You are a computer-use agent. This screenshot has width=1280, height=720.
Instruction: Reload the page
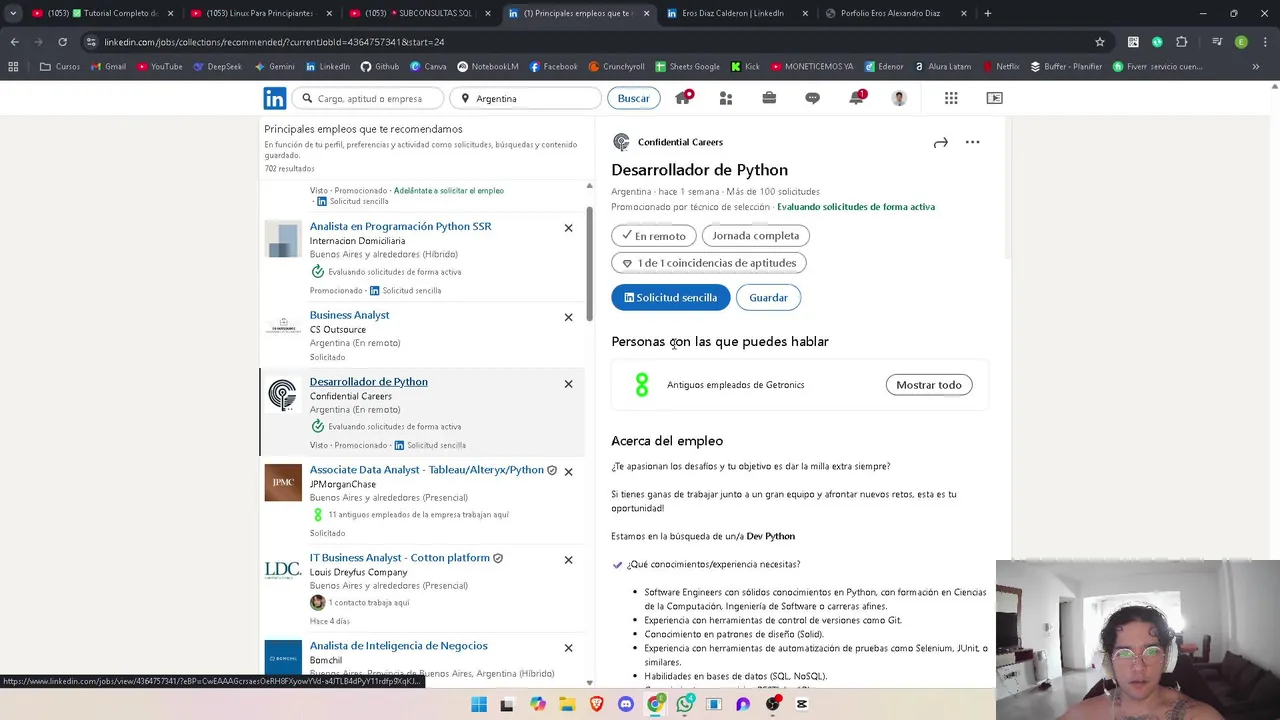62,42
